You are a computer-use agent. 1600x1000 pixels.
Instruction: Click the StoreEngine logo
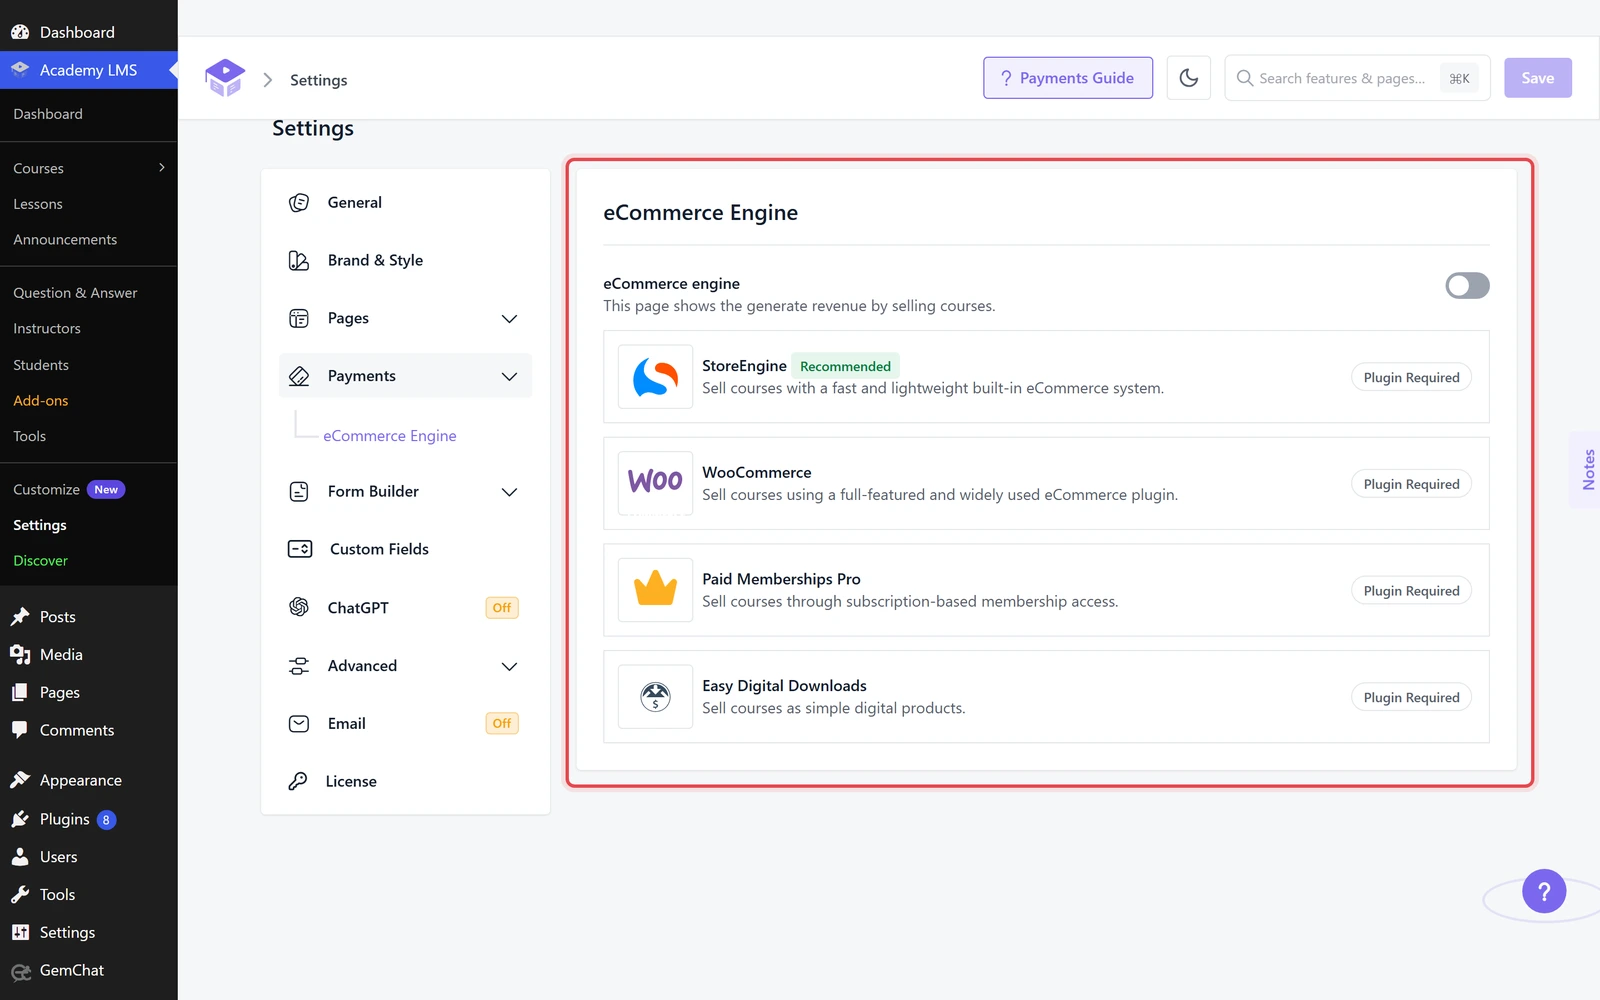pyautogui.click(x=655, y=377)
